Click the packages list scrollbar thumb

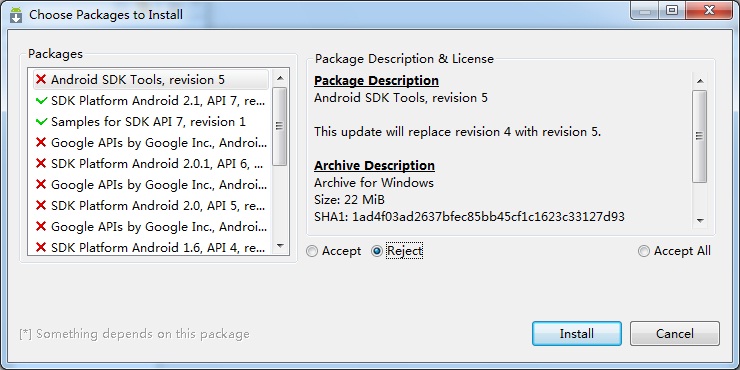click(280, 126)
